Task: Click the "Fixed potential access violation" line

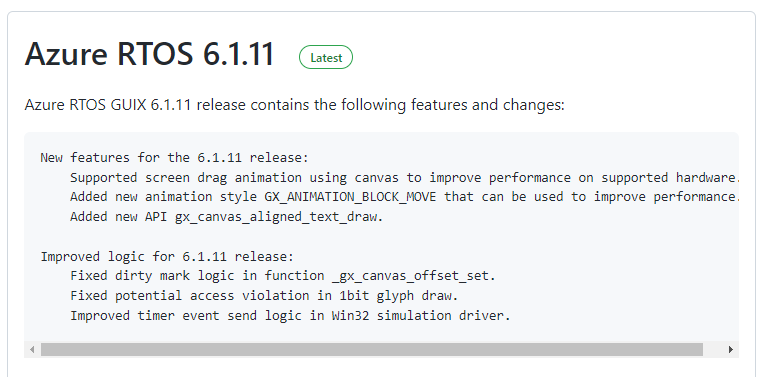Action: tap(264, 296)
